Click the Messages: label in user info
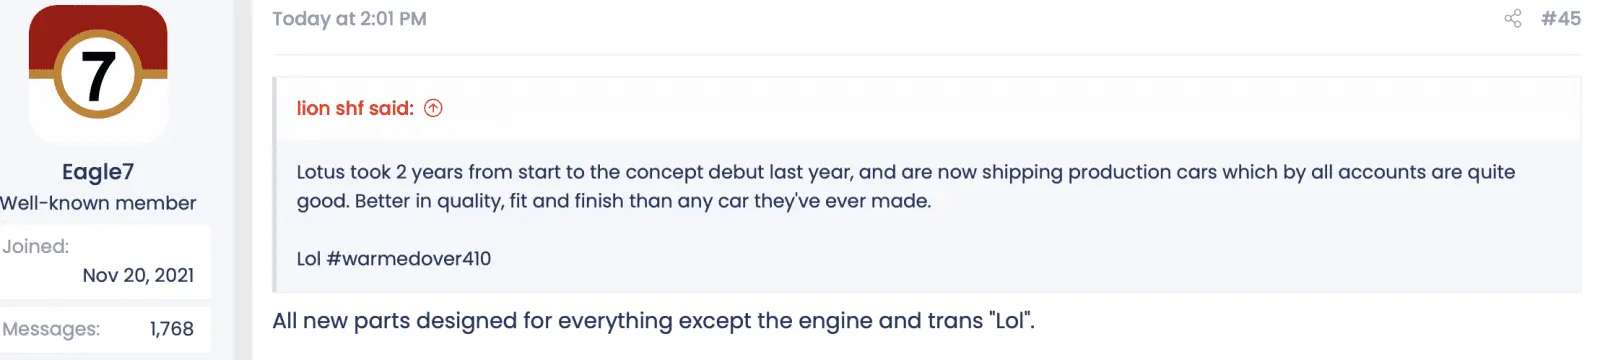Image resolution: width=1600 pixels, height=360 pixels. pos(51,329)
